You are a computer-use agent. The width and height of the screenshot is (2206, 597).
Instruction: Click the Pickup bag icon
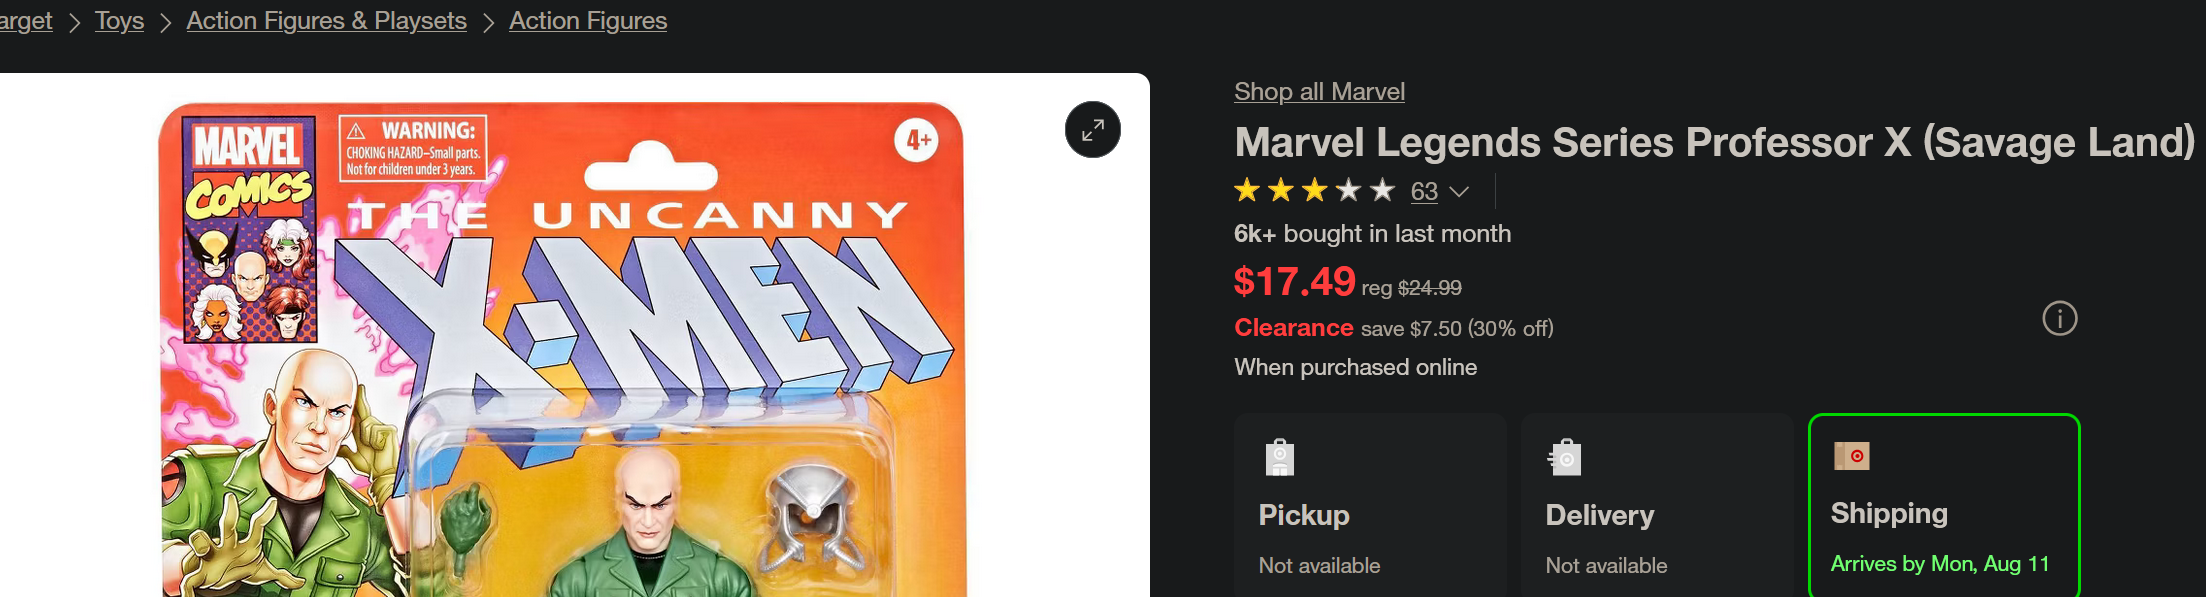click(1279, 457)
